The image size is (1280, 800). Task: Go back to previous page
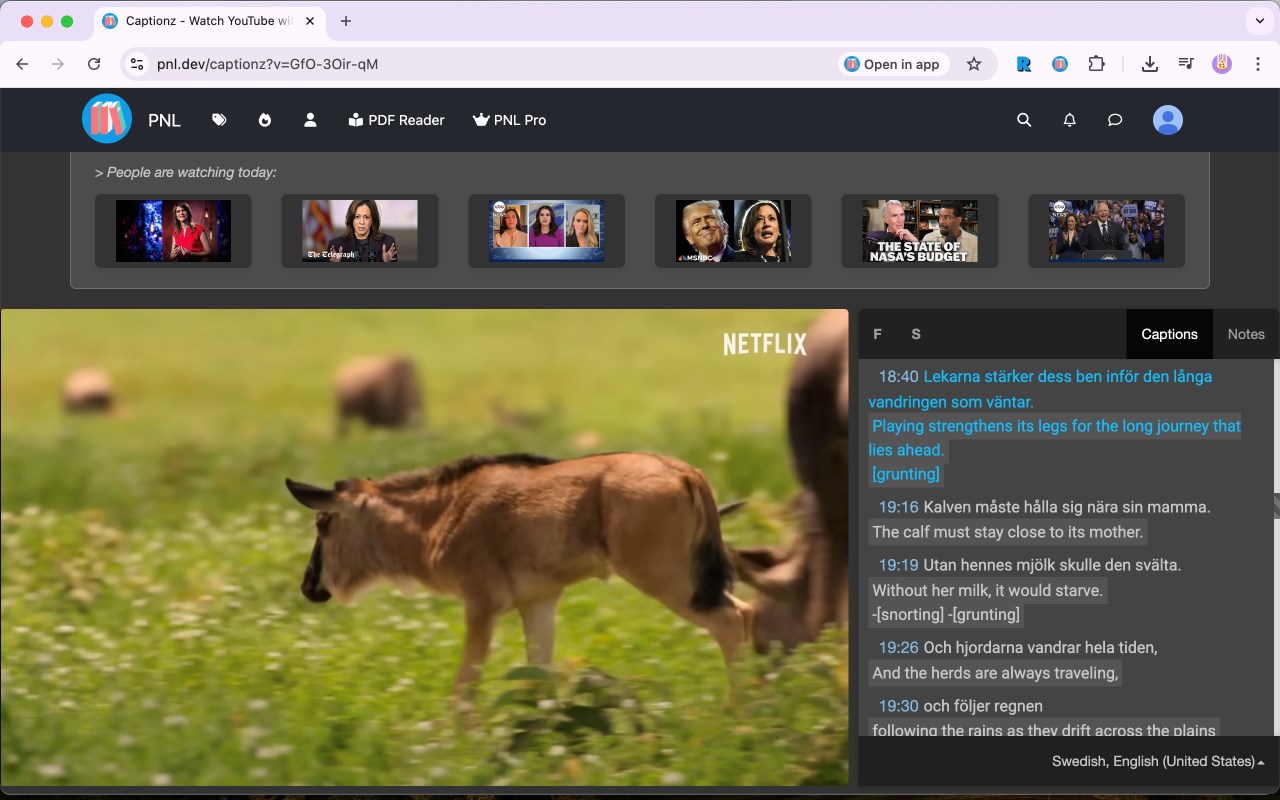coord(22,64)
